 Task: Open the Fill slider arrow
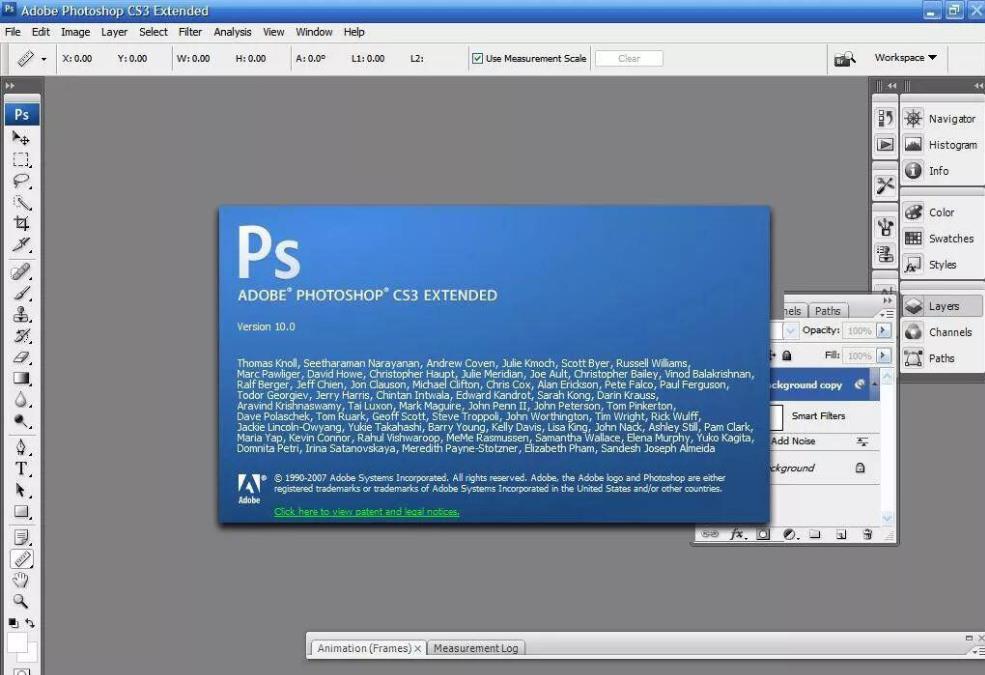point(883,356)
